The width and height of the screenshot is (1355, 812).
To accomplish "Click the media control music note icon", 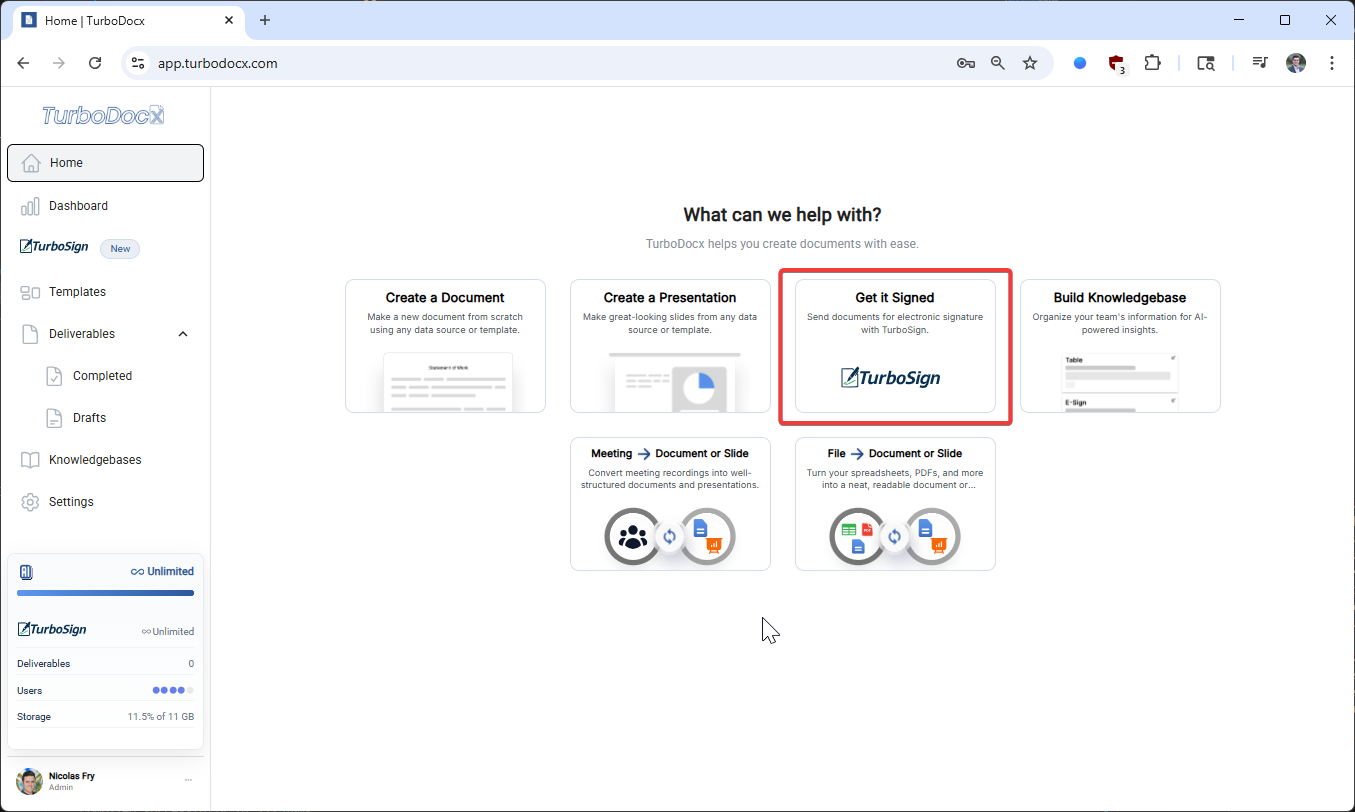I will [x=1260, y=63].
